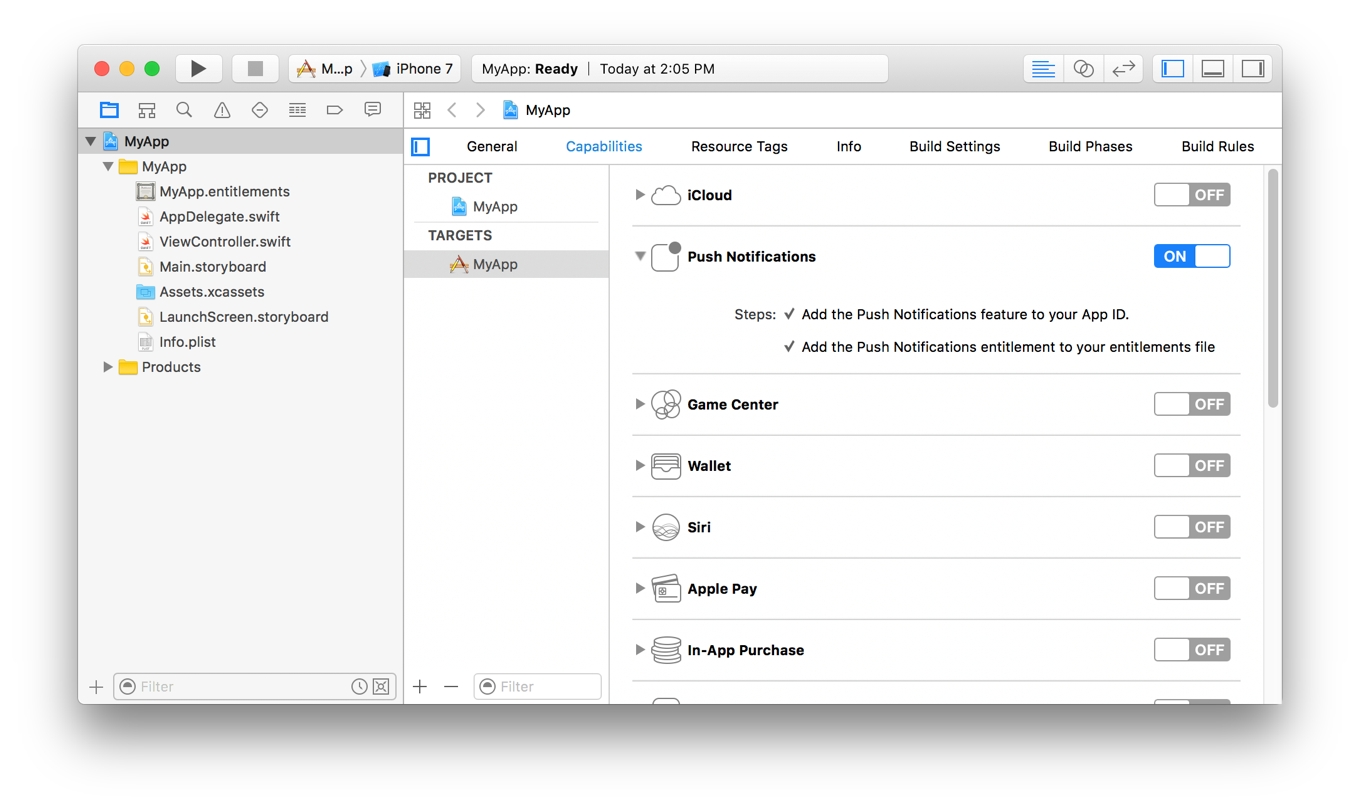Show the Issue navigator warning icon
This screenshot has height=809, width=1360.
(222, 110)
